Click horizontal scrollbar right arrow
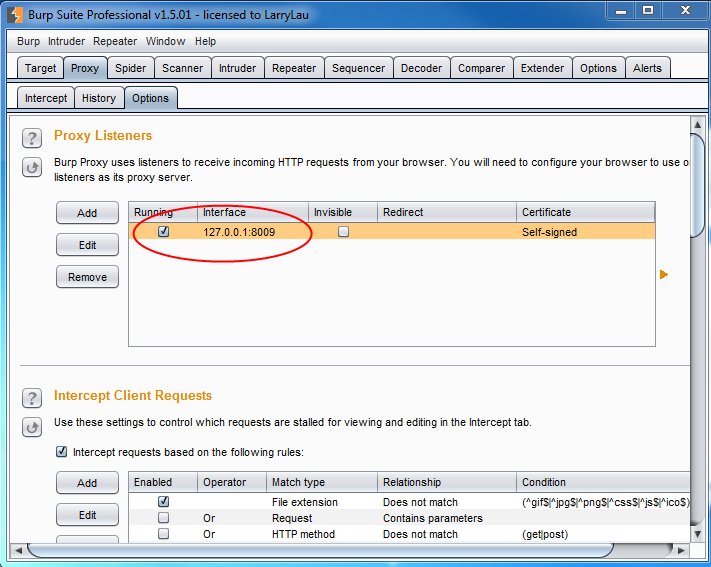 681,550
